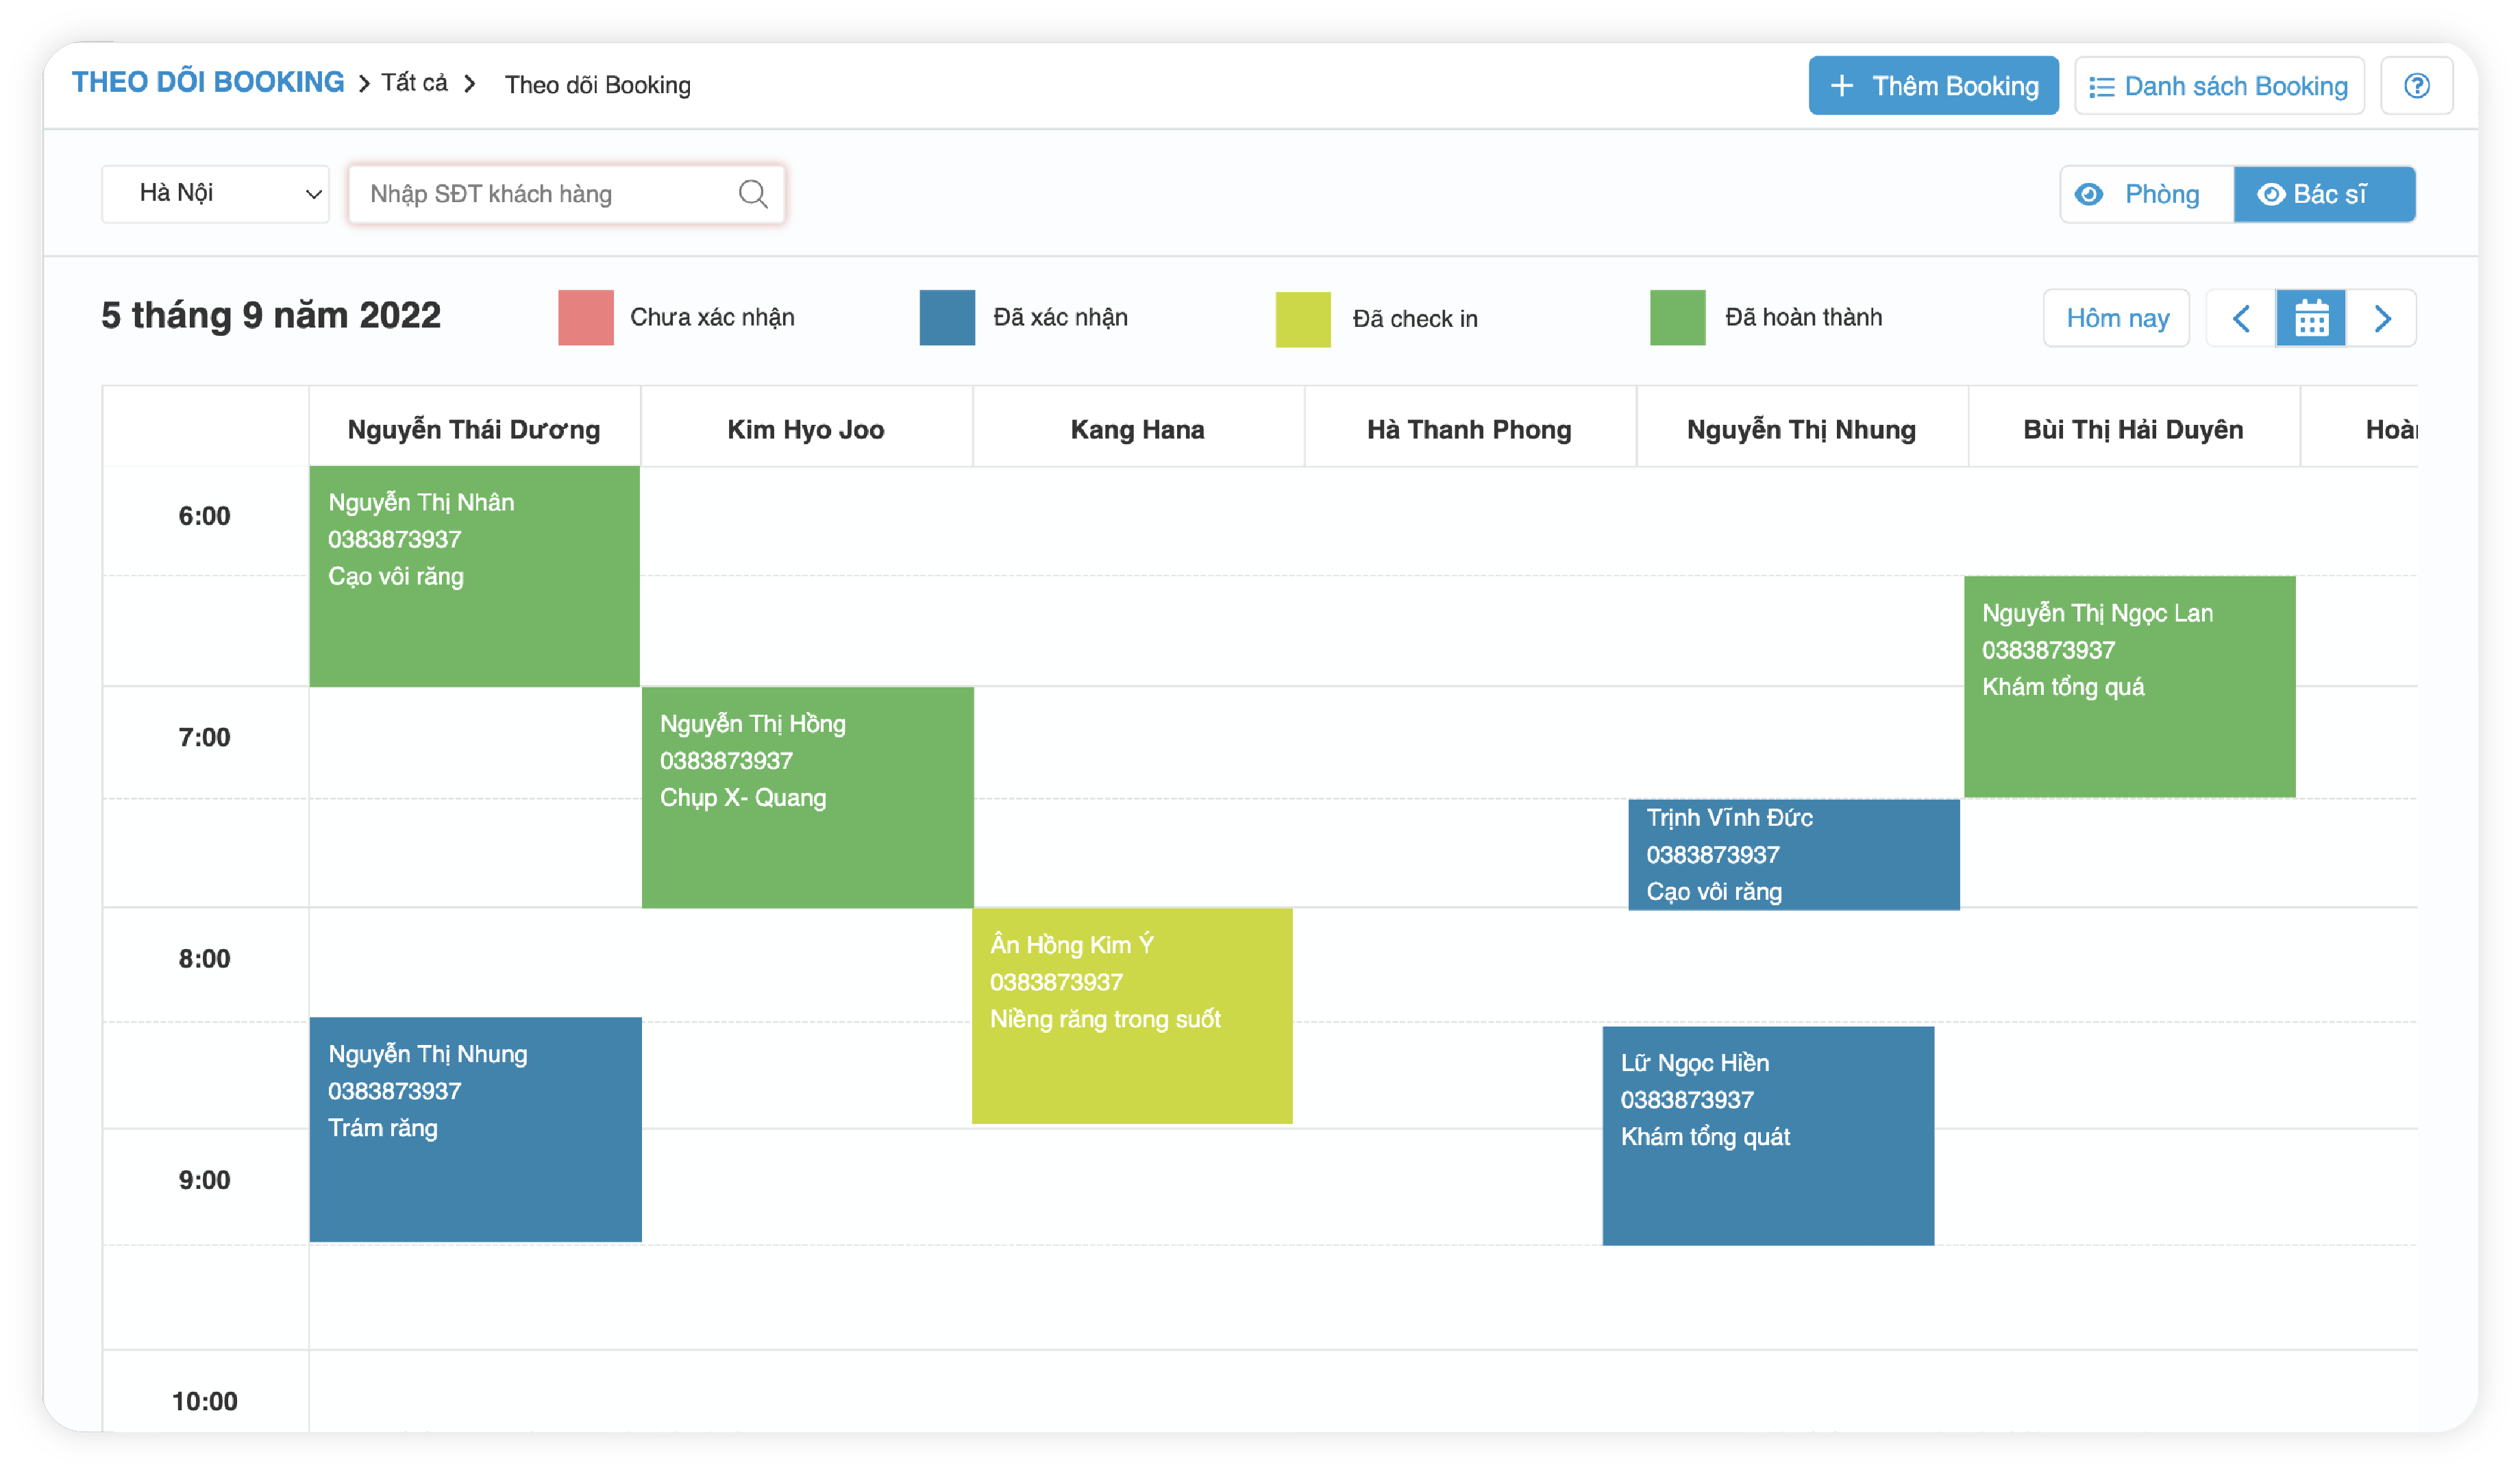Click the yellow Đã check in swatch

[1302, 319]
